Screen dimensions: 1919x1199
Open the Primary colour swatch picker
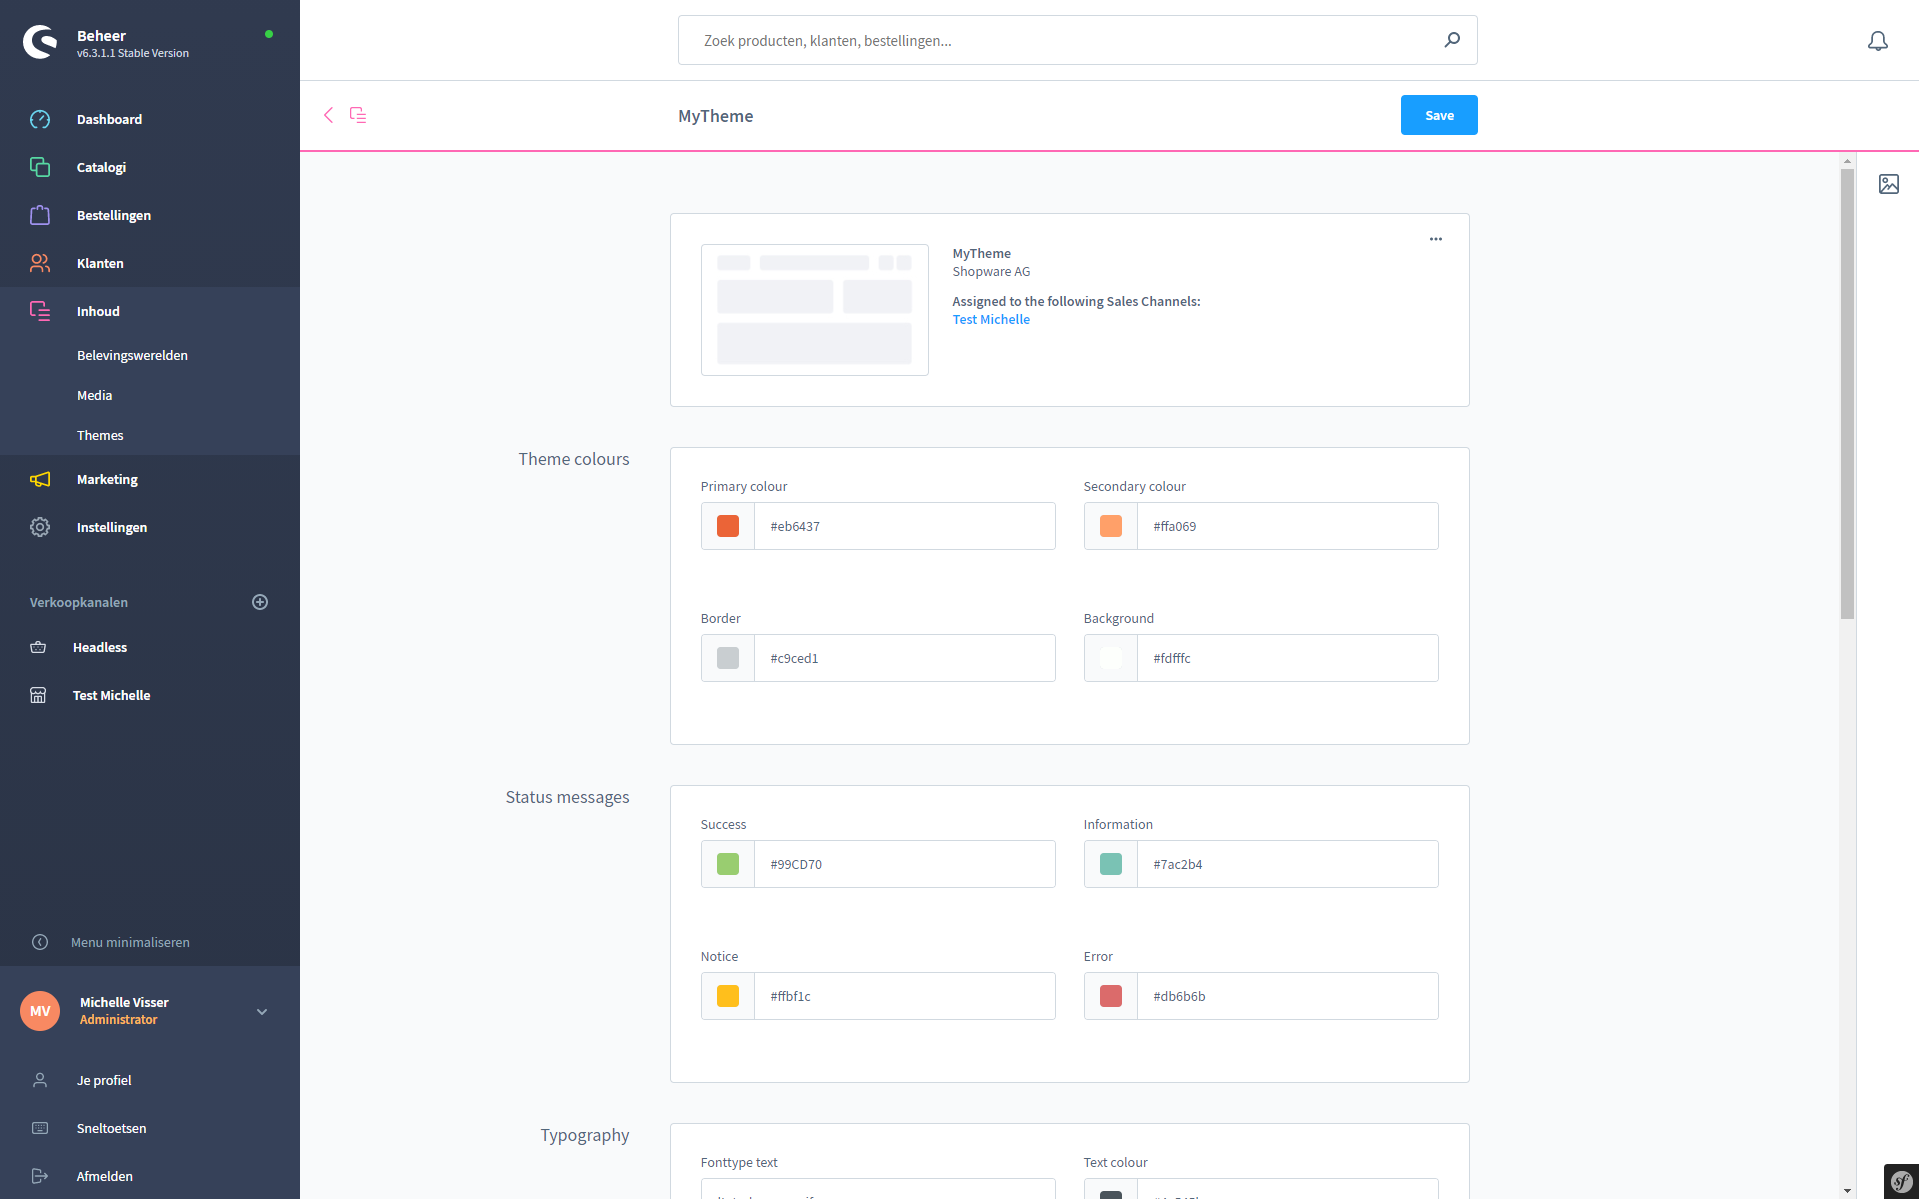click(728, 526)
